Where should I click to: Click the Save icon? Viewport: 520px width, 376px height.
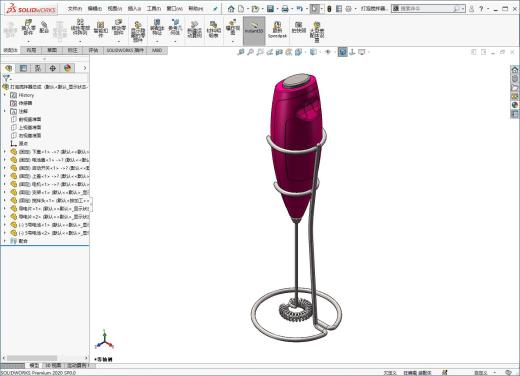point(270,9)
